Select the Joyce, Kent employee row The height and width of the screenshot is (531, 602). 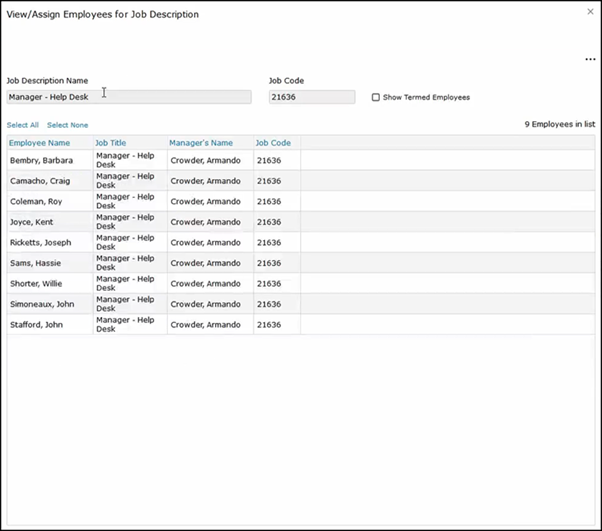click(x=33, y=222)
